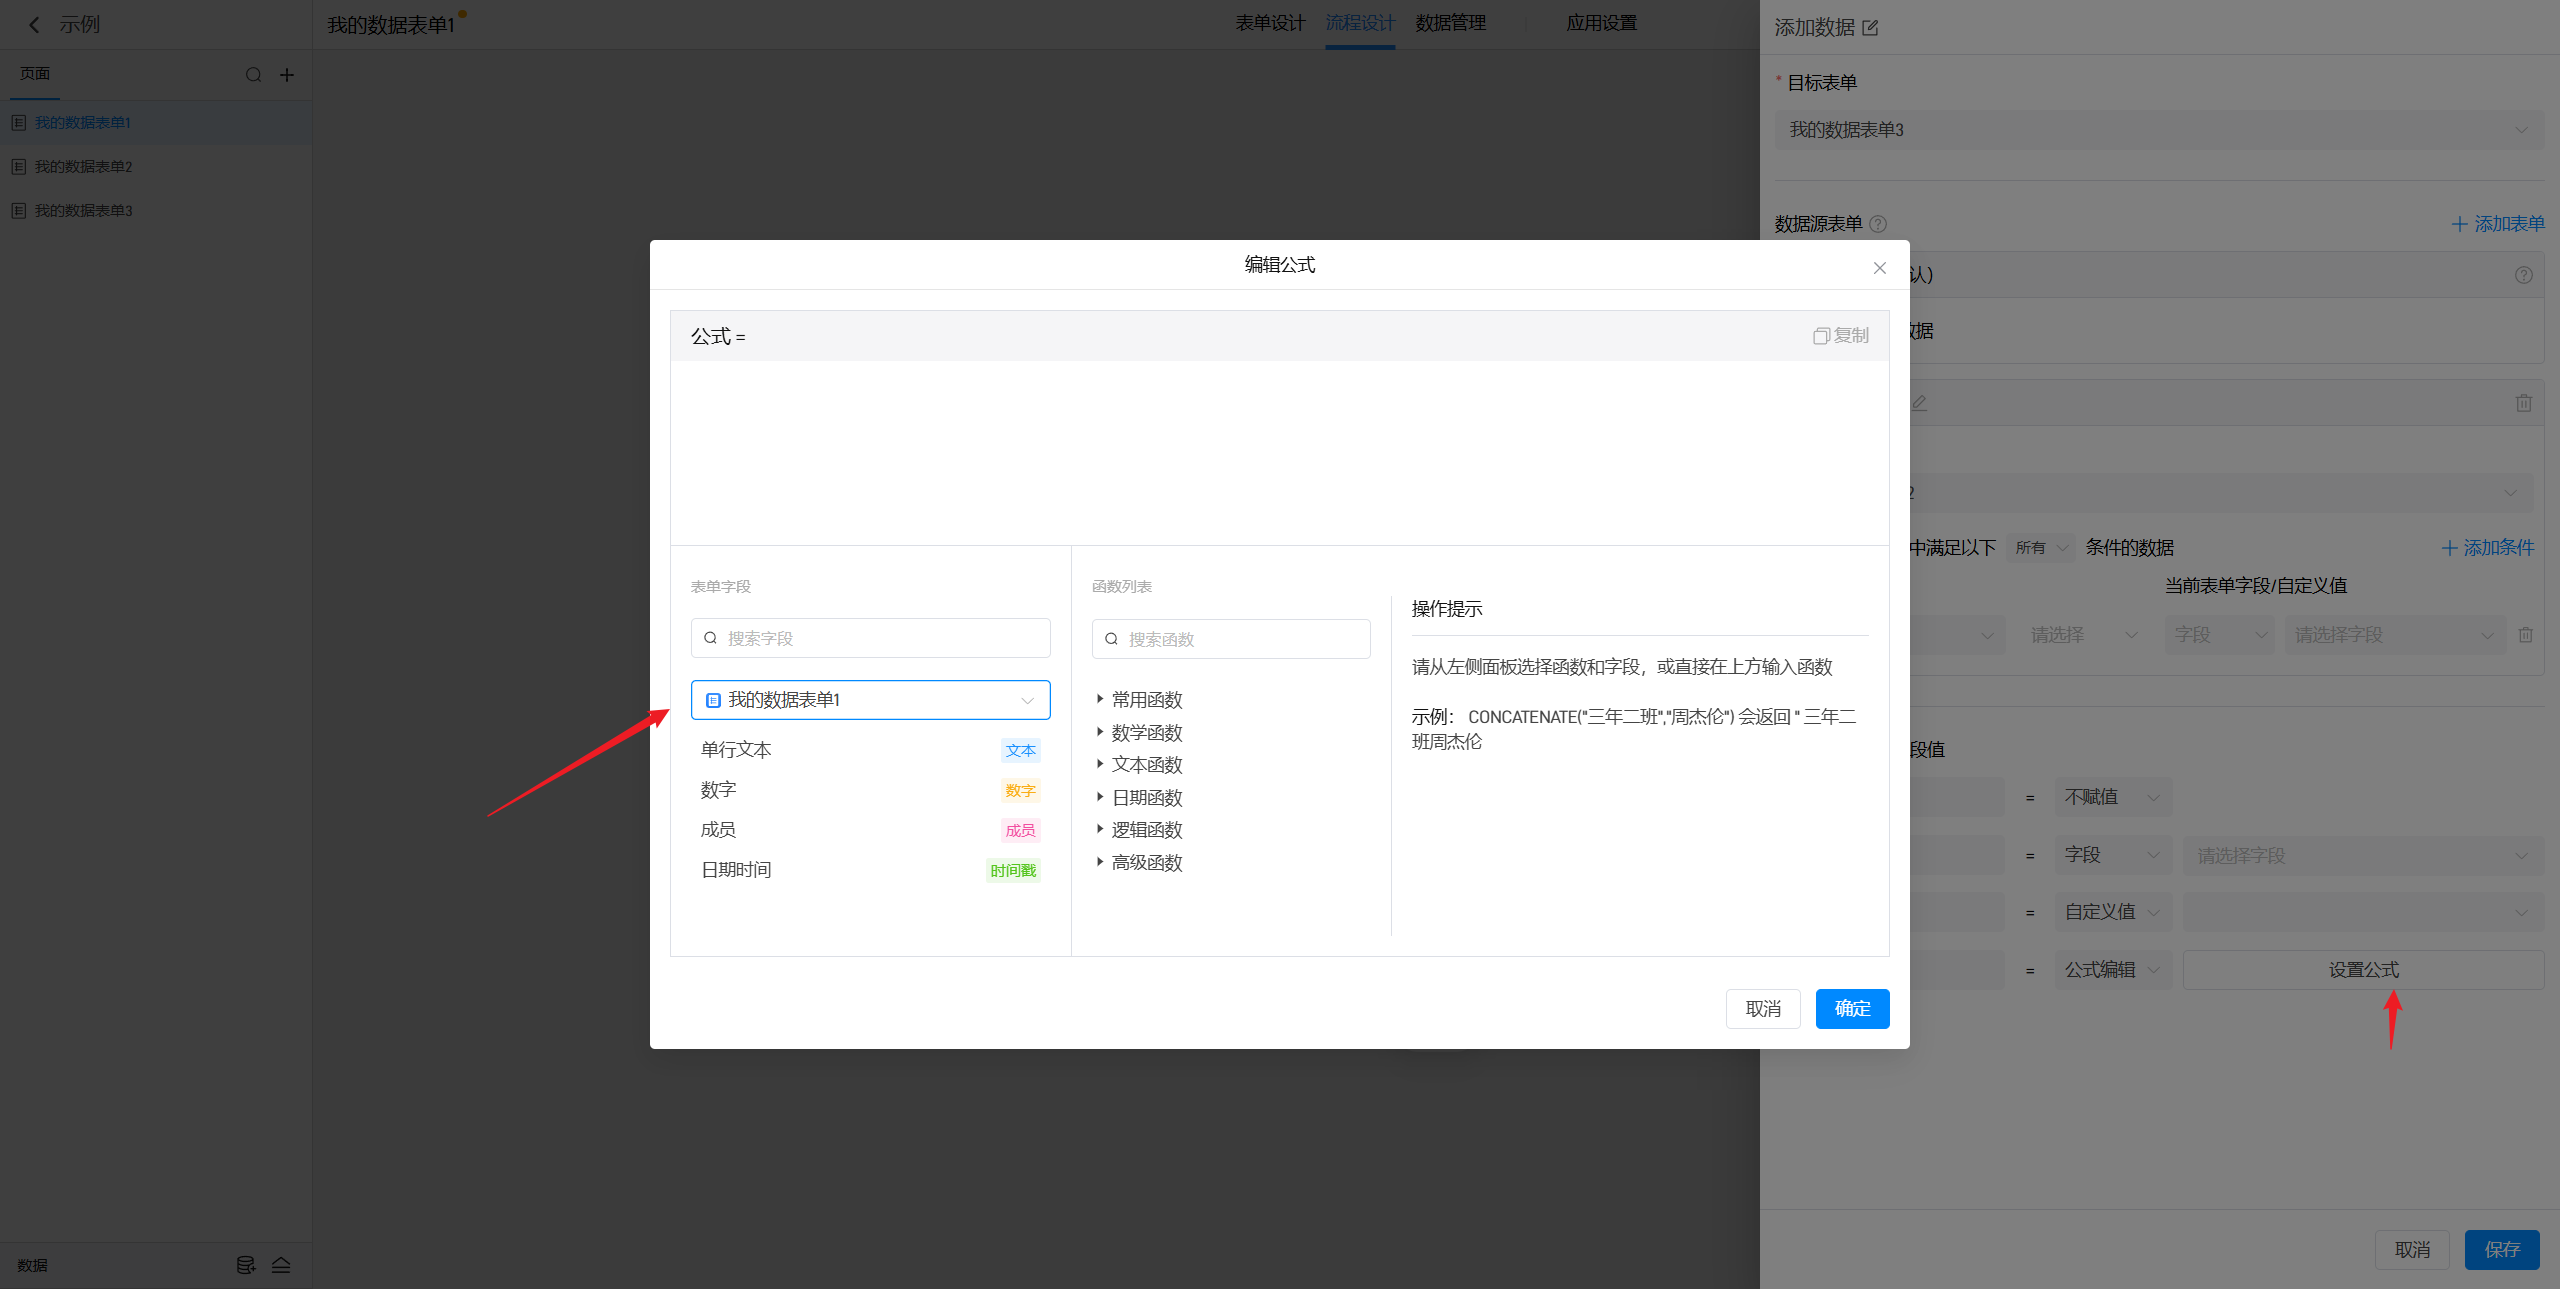Select the 单行文本 field
The height and width of the screenshot is (1289, 2560).
737,750
